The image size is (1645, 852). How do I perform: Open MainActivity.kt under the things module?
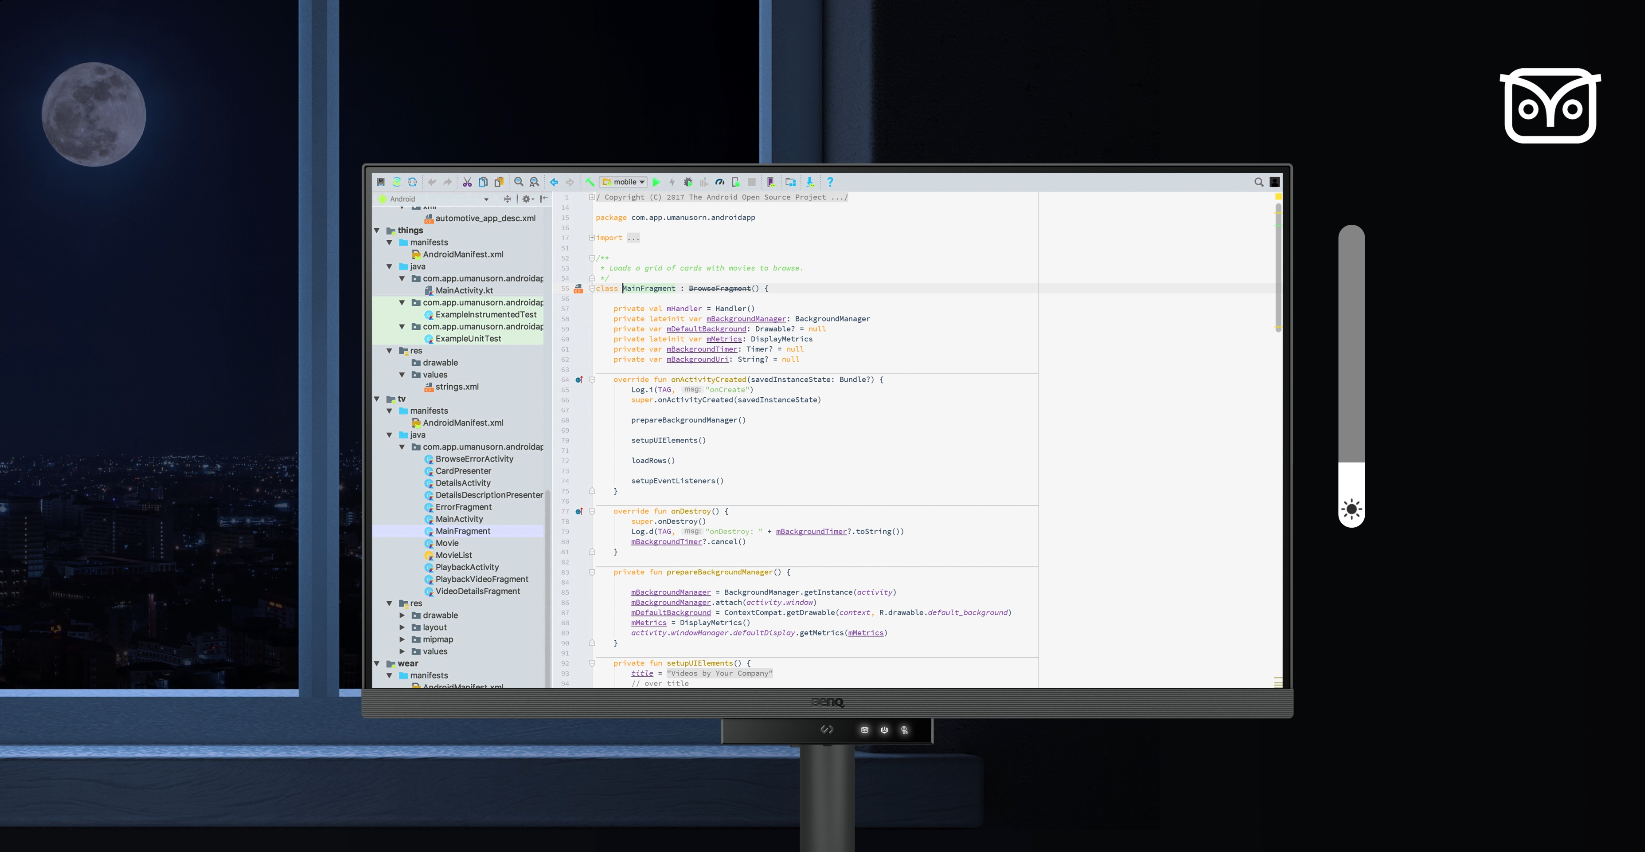point(464,290)
